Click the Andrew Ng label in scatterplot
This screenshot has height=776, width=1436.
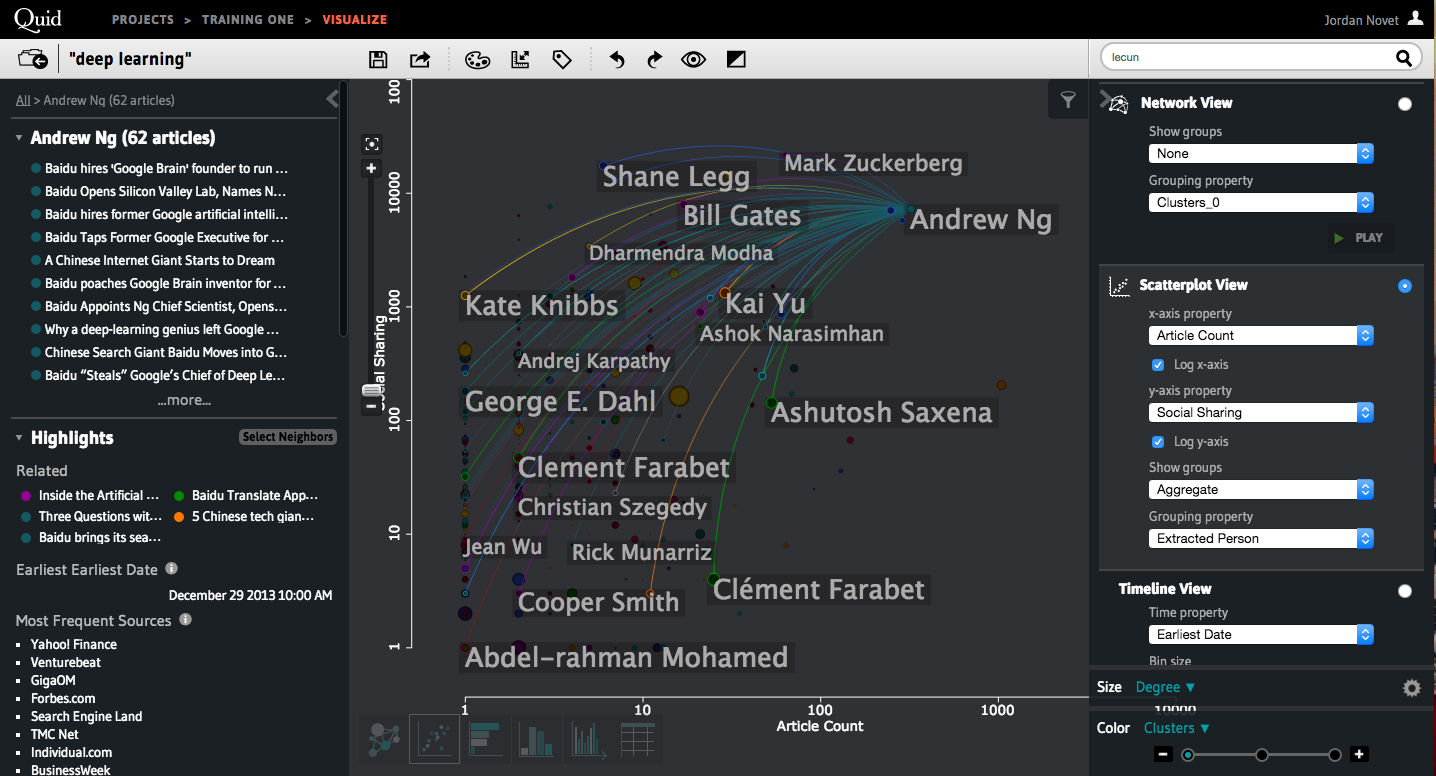tap(980, 219)
